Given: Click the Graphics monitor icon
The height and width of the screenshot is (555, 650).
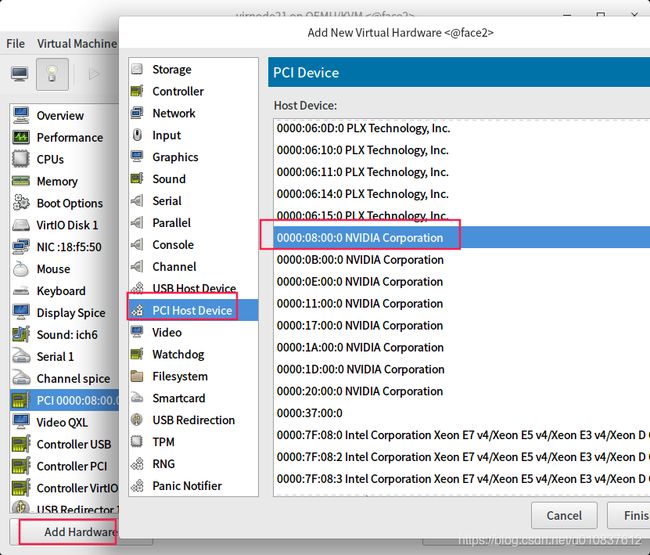Looking at the screenshot, I should pos(137,157).
